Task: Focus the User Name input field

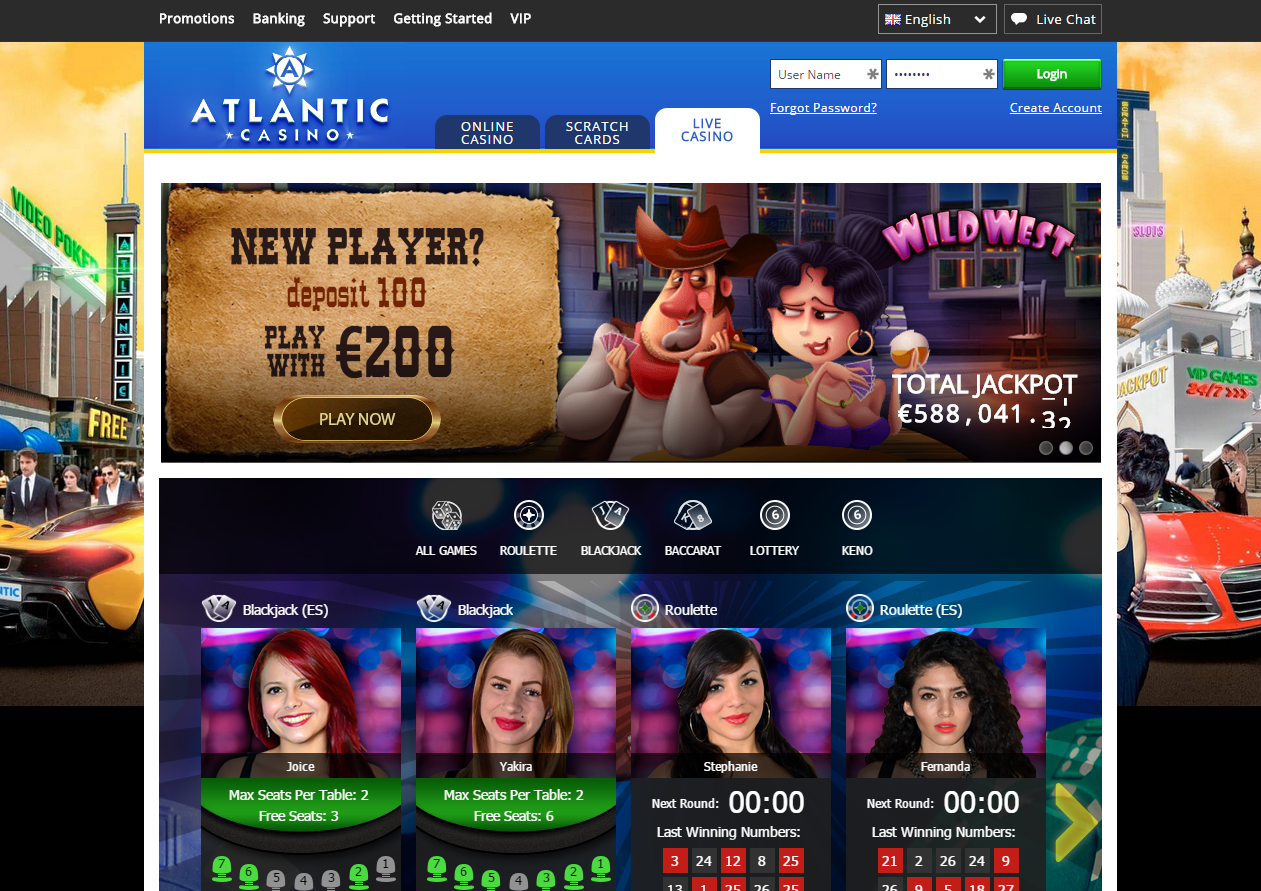Action: pyautogui.click(x=826, y=74)
